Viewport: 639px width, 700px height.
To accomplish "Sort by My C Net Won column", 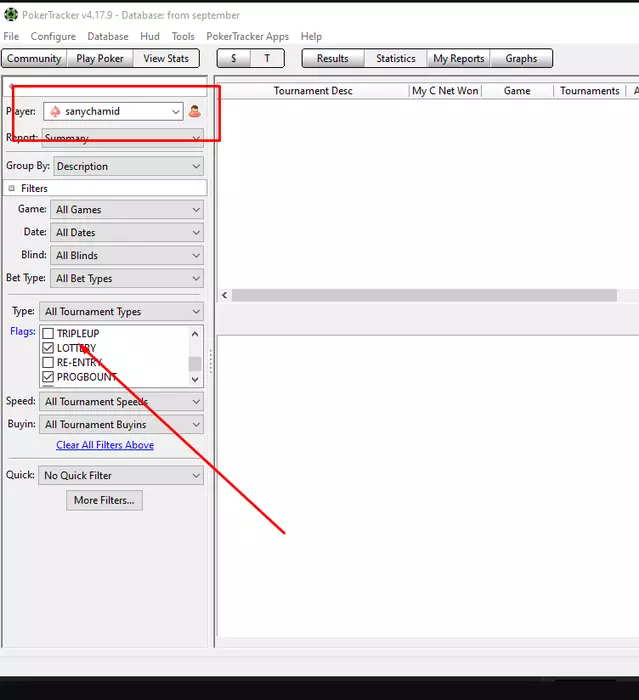I will coord(445,91).
